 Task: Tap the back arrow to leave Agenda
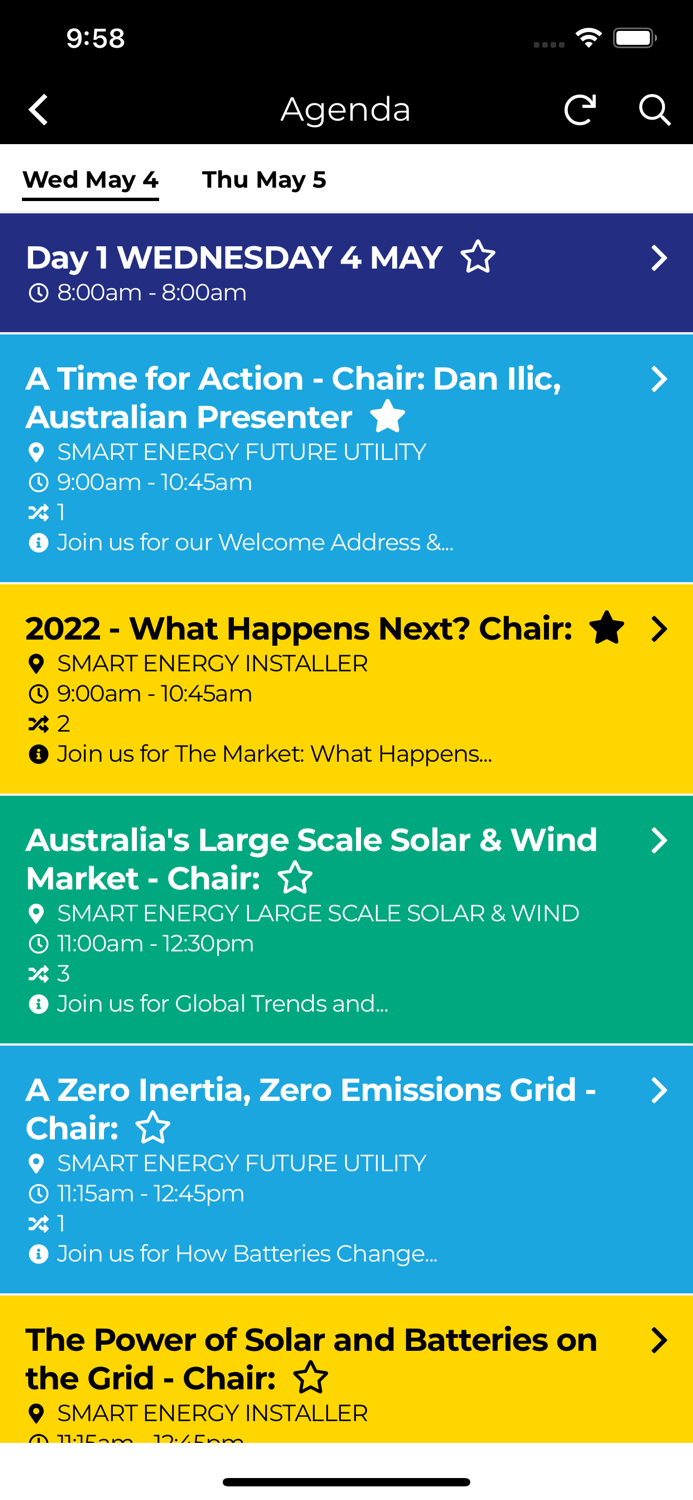click(37, 109)
